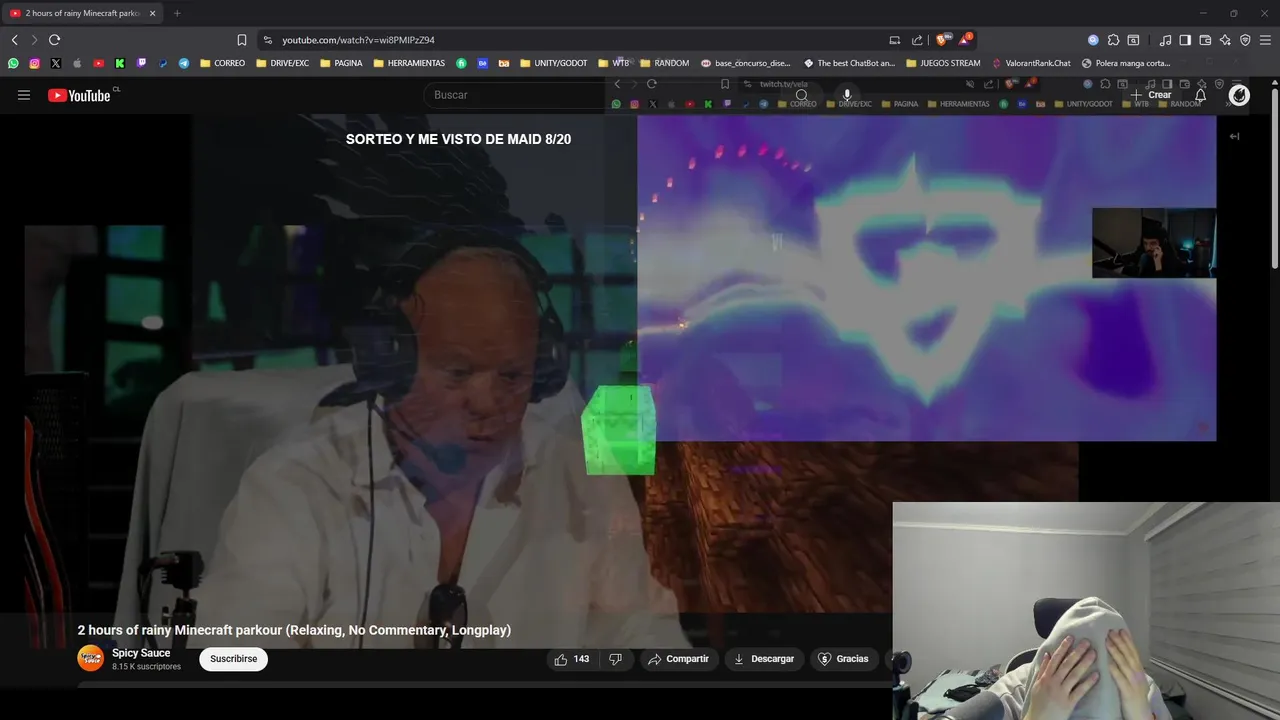Click the Spicy Sauce channel avatar
The width and height of the screenshot is (1280, 720).
click(91, 658)
